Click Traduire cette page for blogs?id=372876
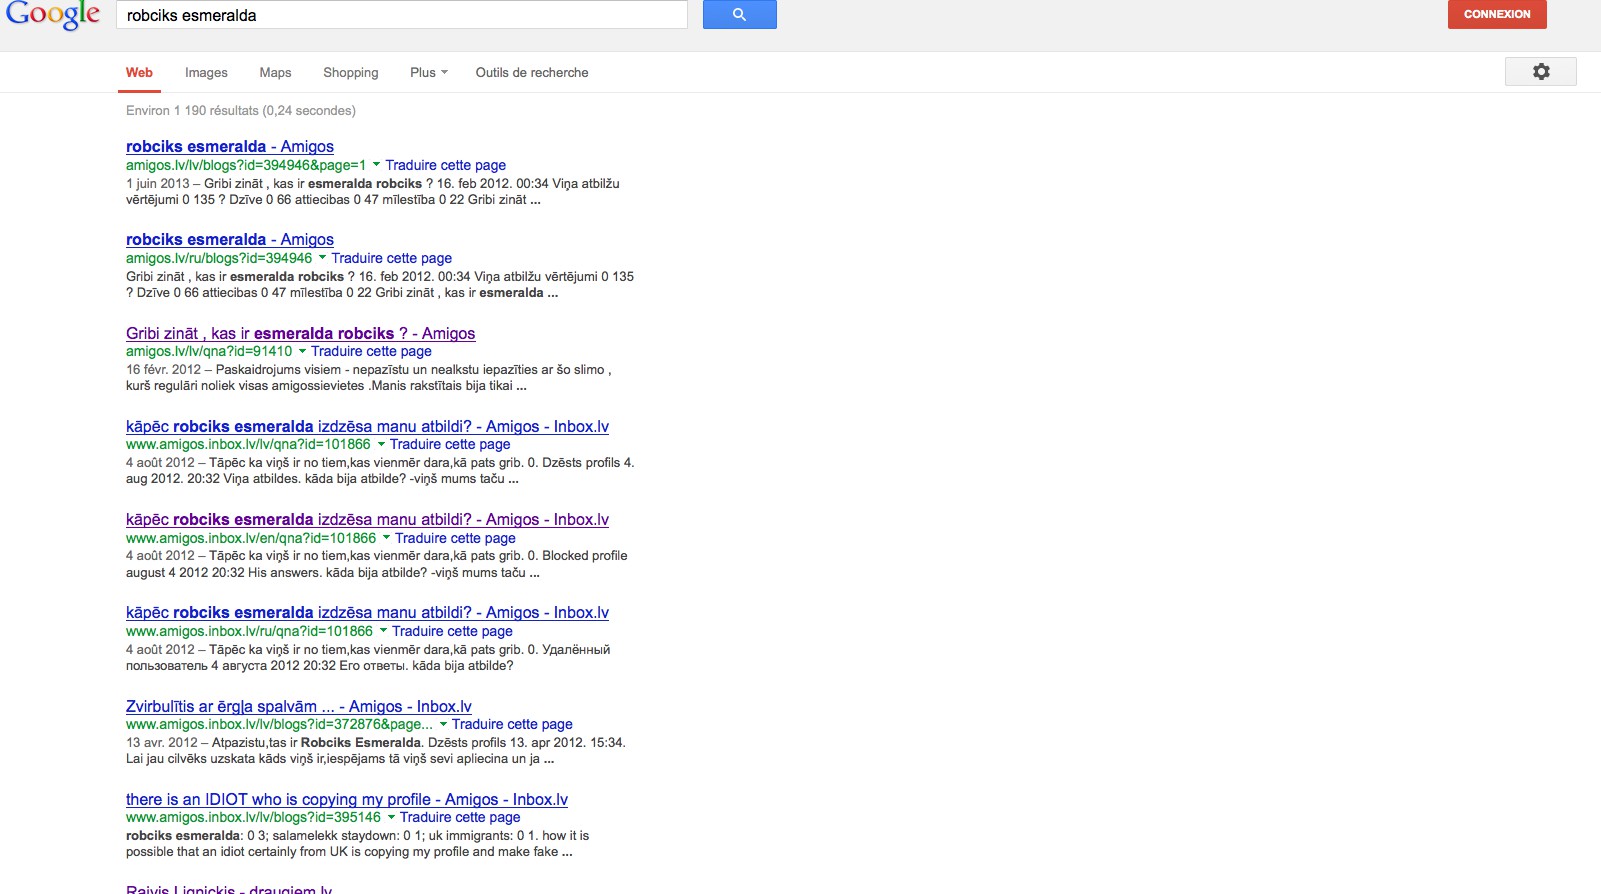 click(x=512, y=724)
